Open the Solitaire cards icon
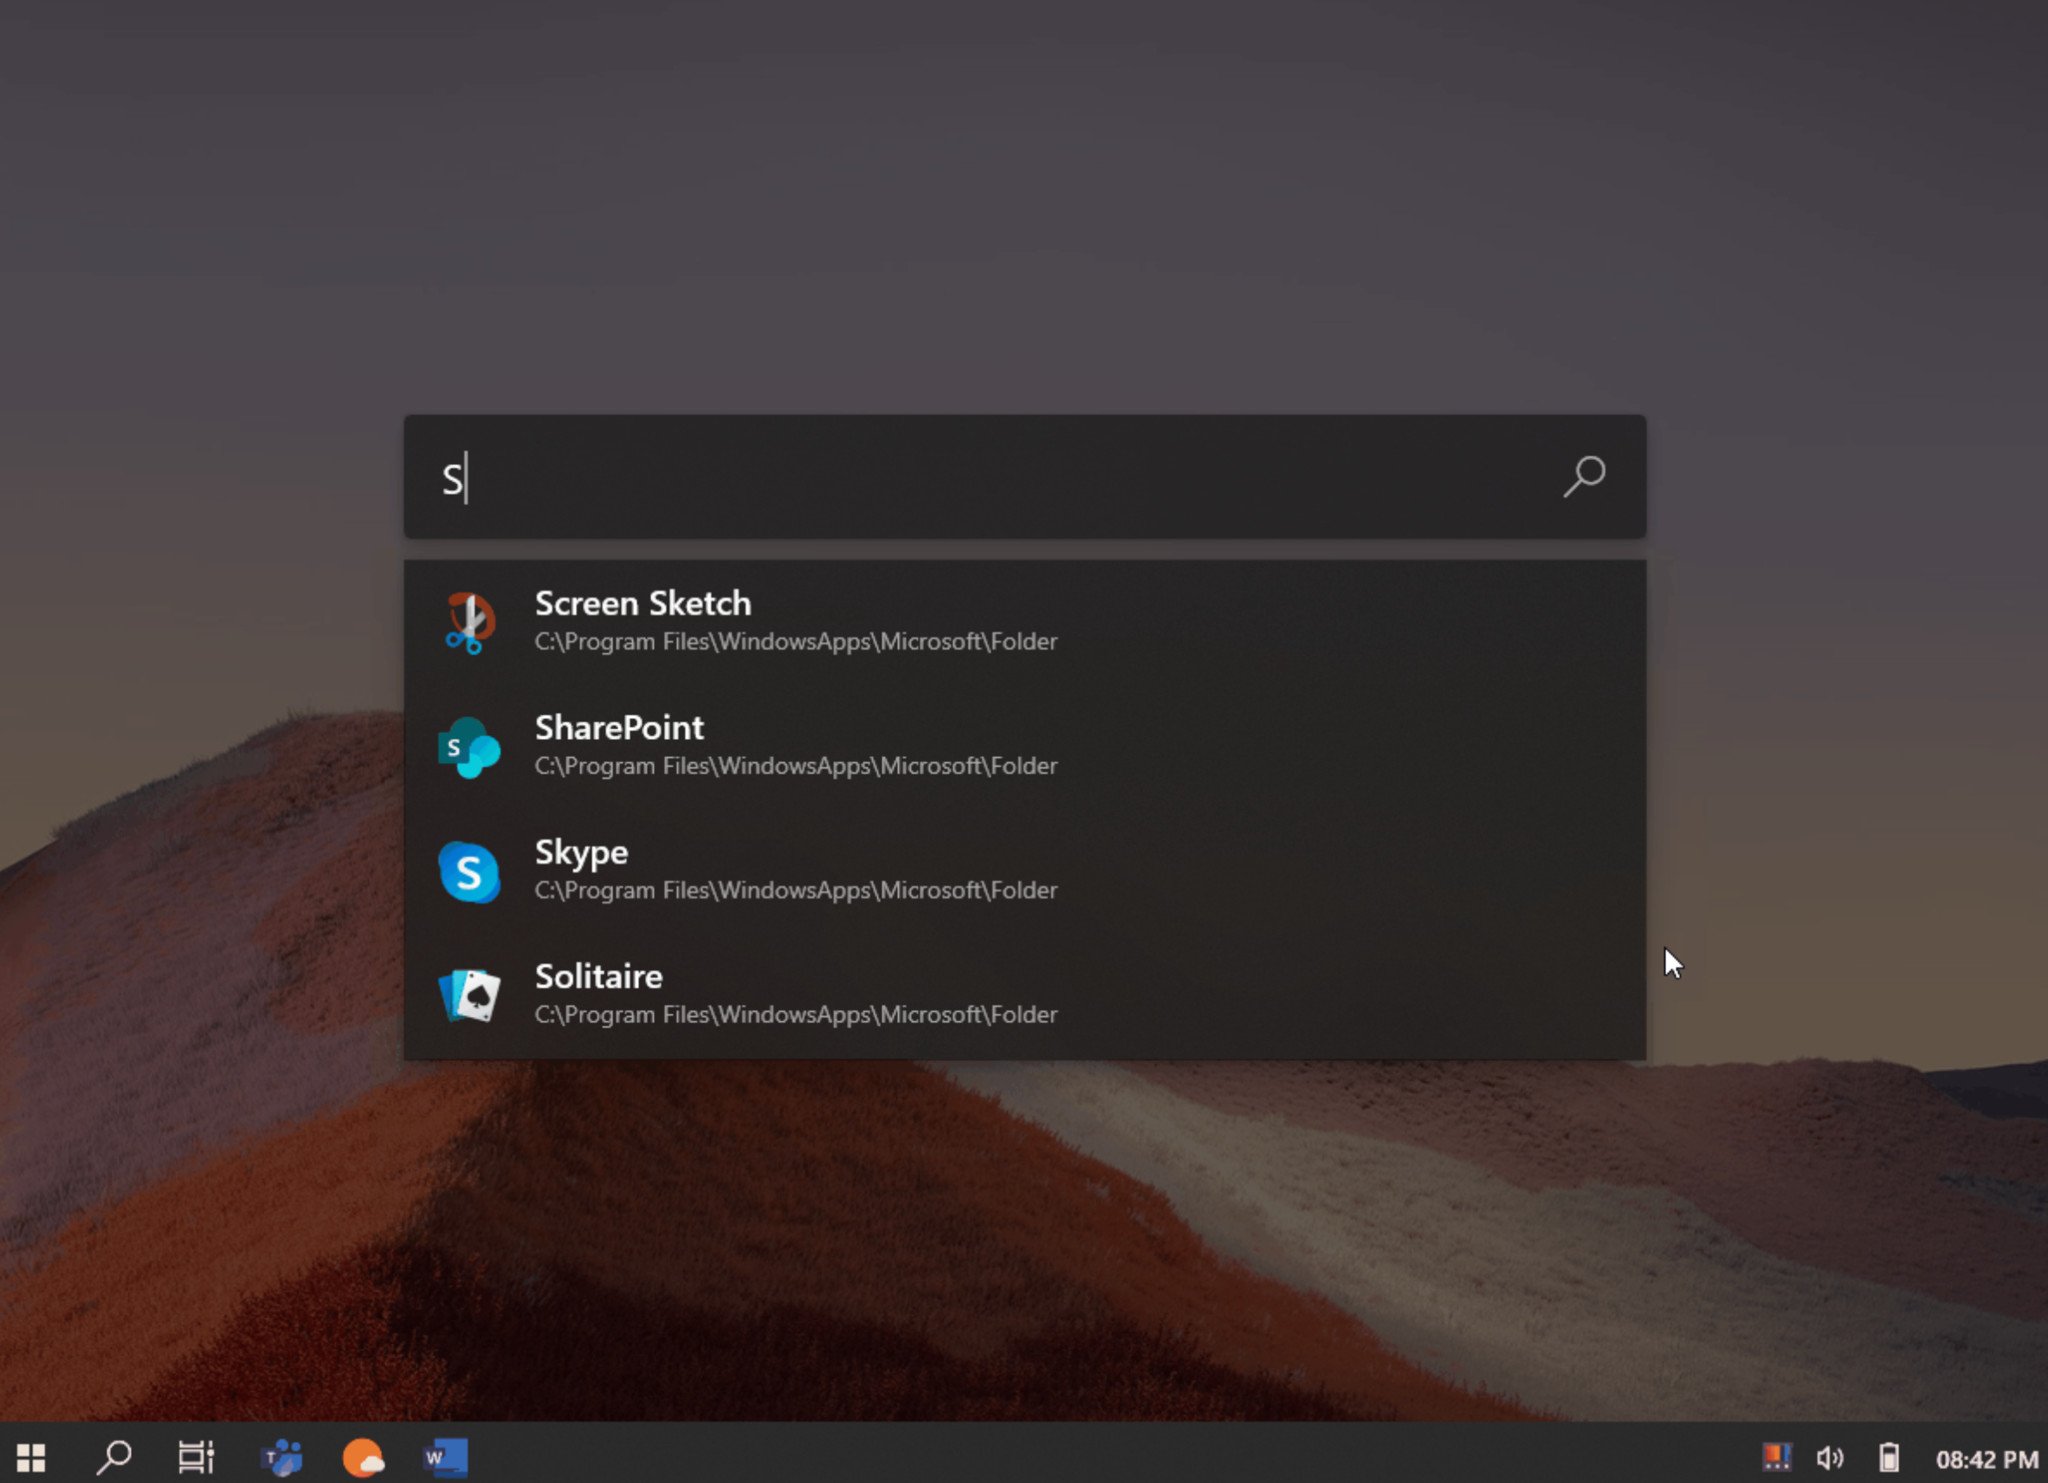 click(468, 995)
